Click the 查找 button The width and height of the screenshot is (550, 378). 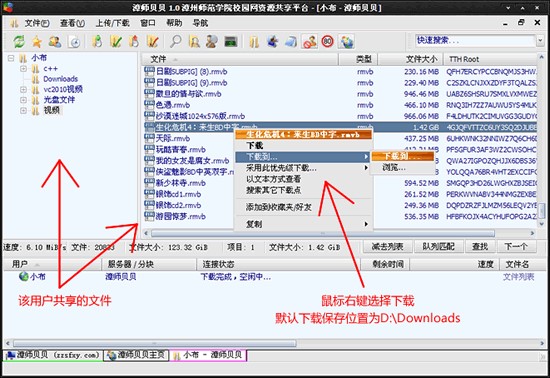[x=480, y=247]
